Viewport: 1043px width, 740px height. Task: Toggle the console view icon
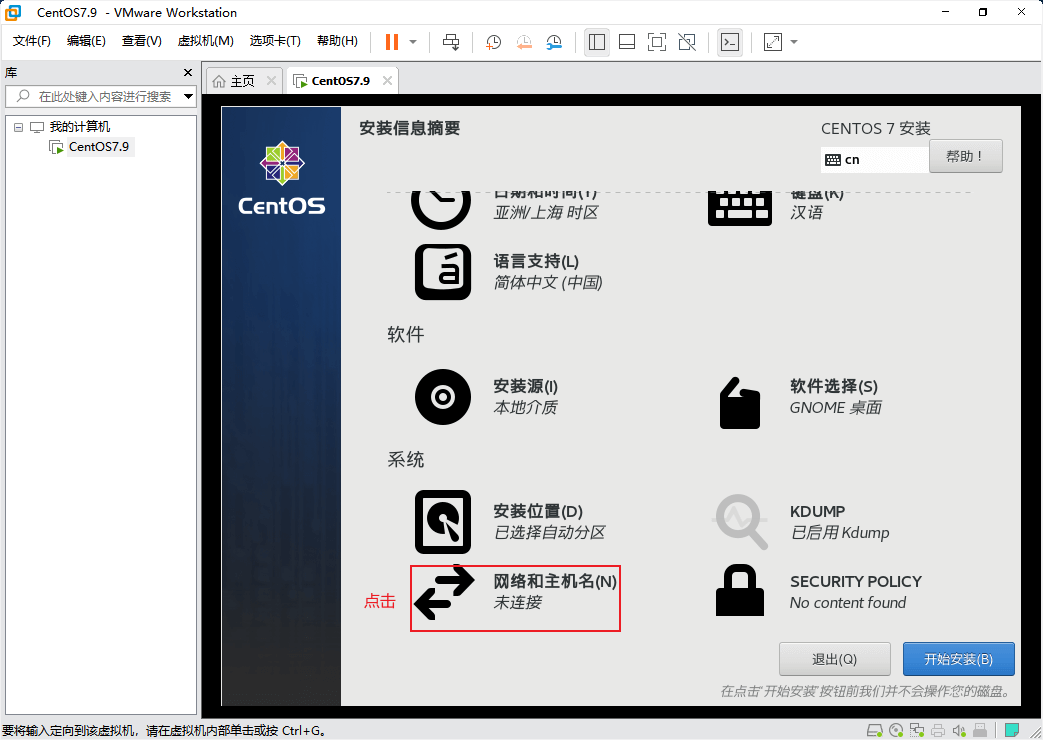pos(730,42)
